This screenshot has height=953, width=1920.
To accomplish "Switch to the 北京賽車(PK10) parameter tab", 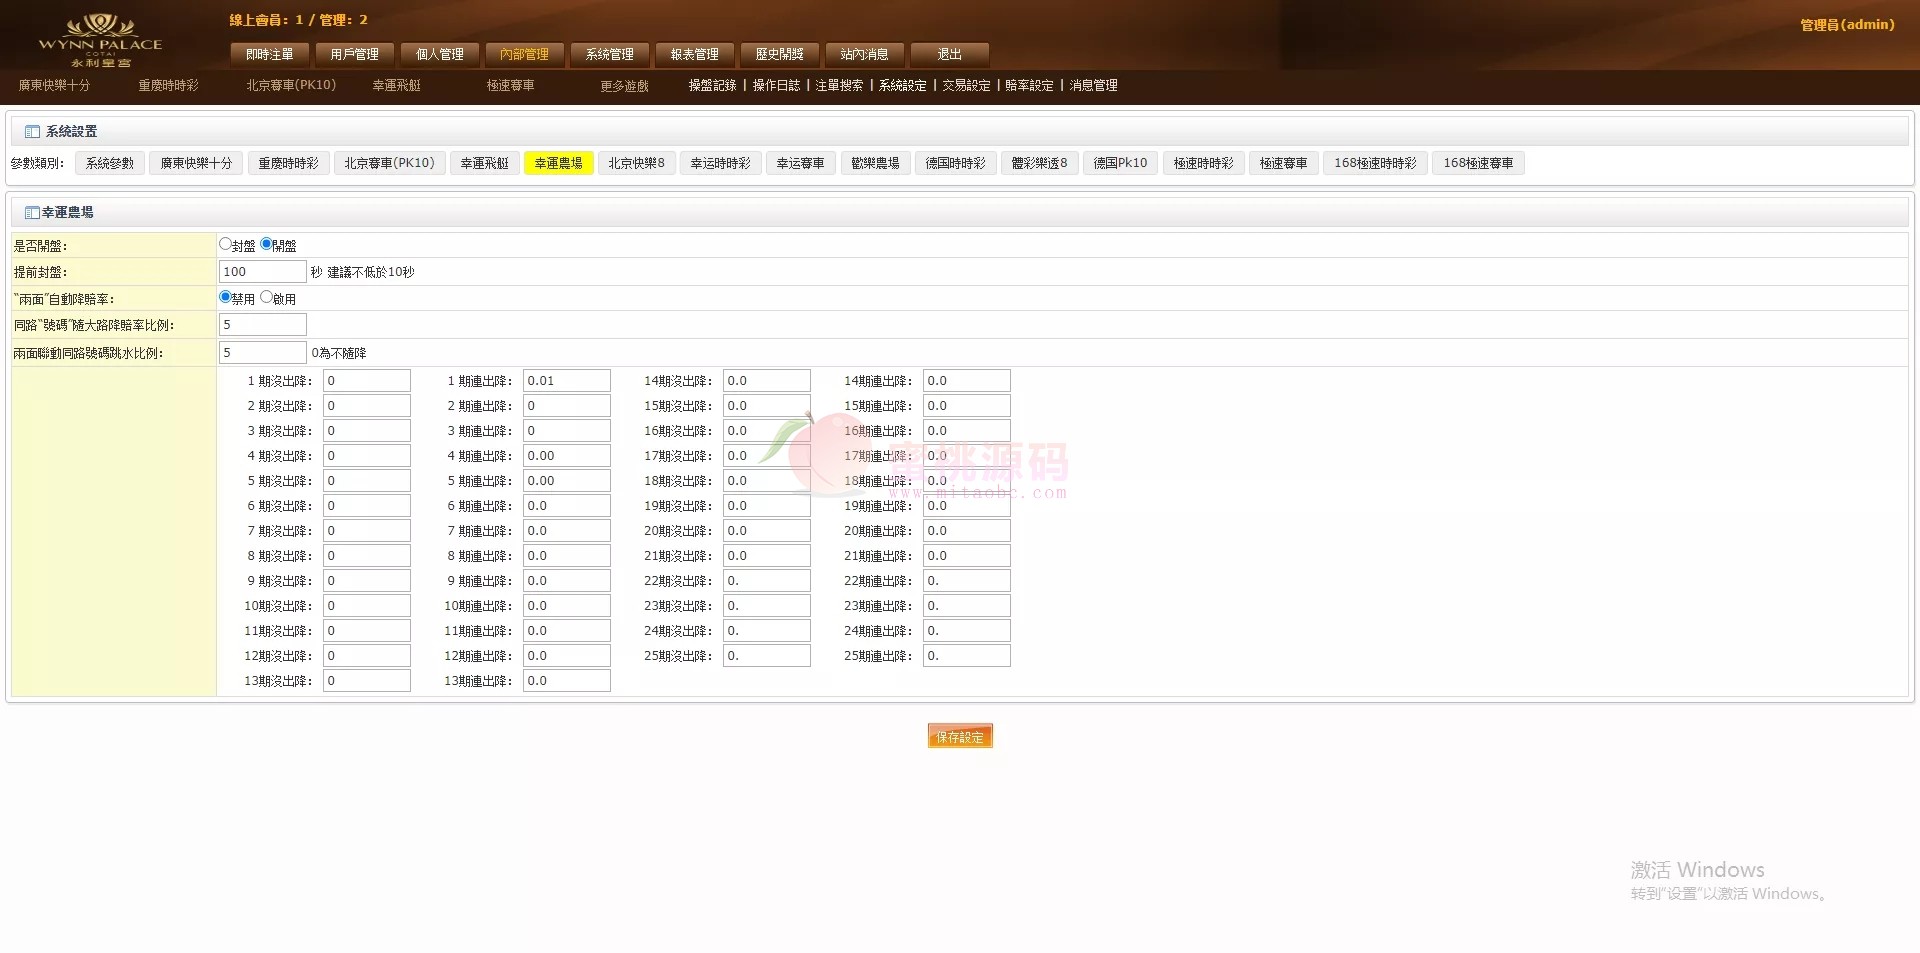I will pos(389,163).
